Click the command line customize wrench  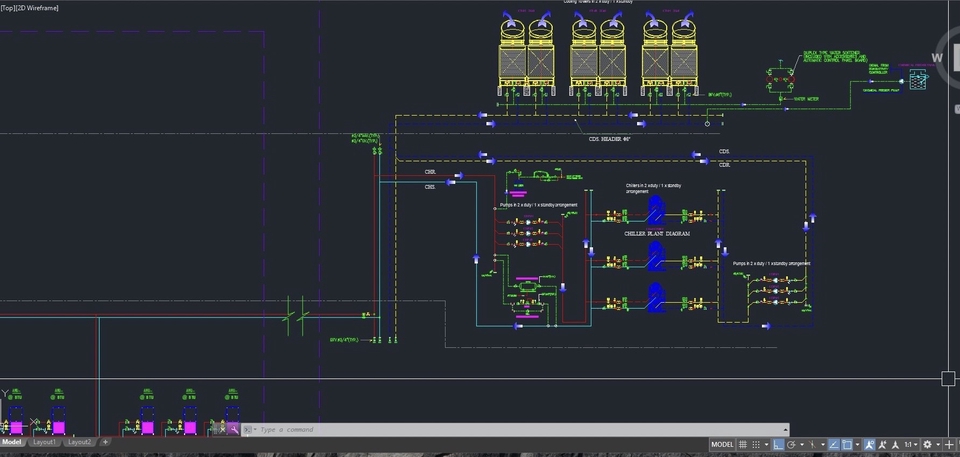tap(234, 429)
